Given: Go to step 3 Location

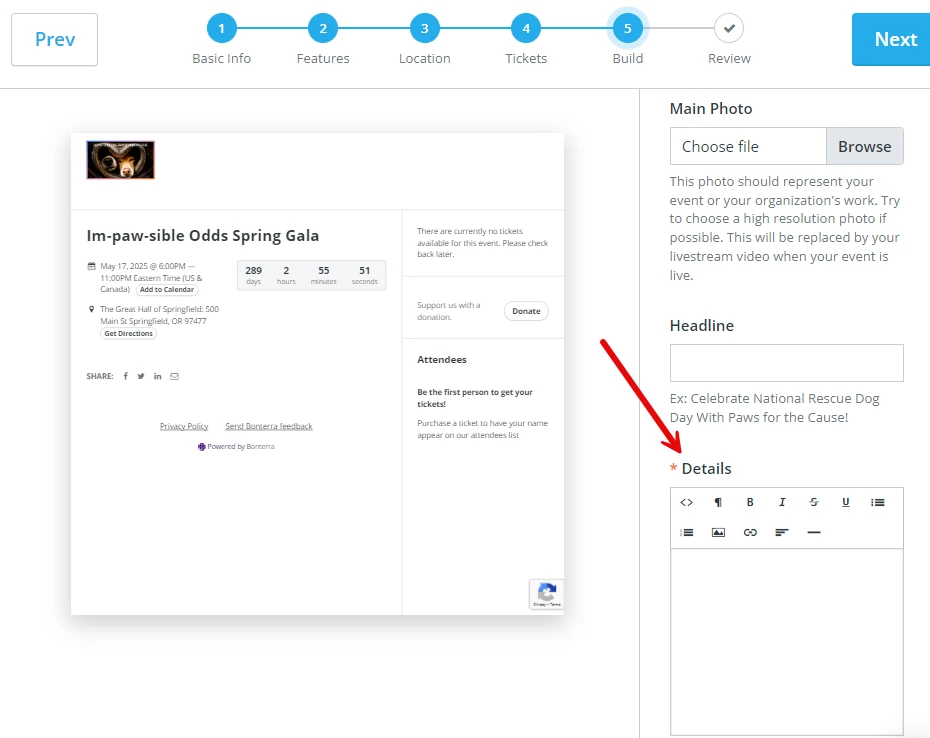Looking at the screenshot, I should pos(425,28).
